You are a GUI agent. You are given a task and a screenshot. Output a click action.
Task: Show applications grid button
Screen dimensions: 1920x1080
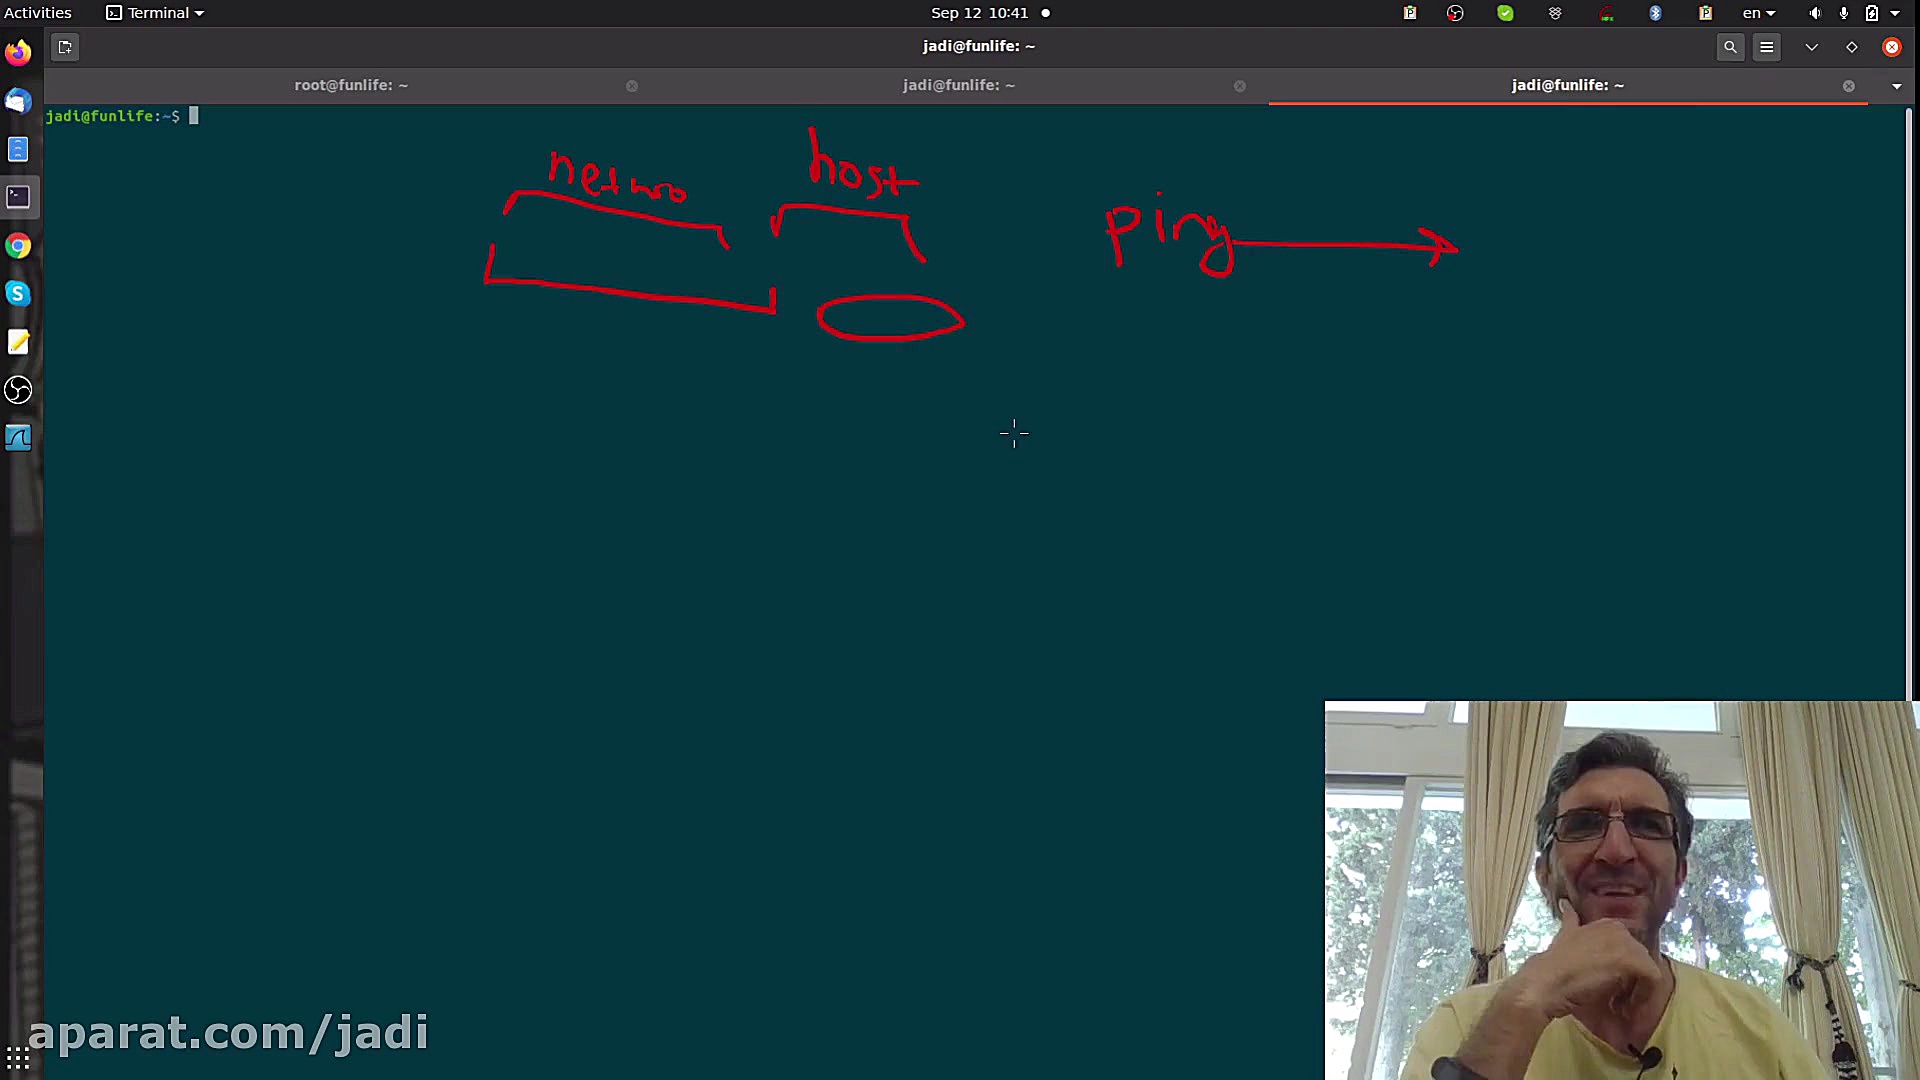18,1058
